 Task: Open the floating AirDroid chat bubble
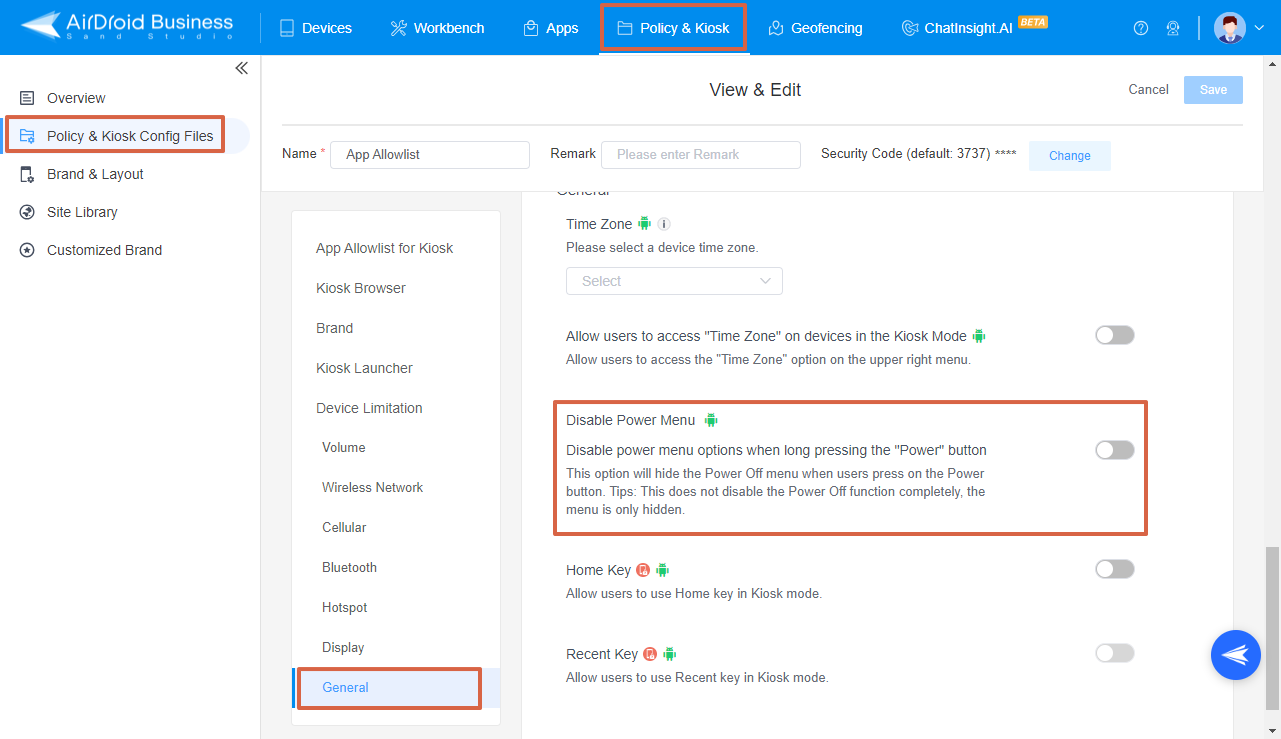point(1236,655)
